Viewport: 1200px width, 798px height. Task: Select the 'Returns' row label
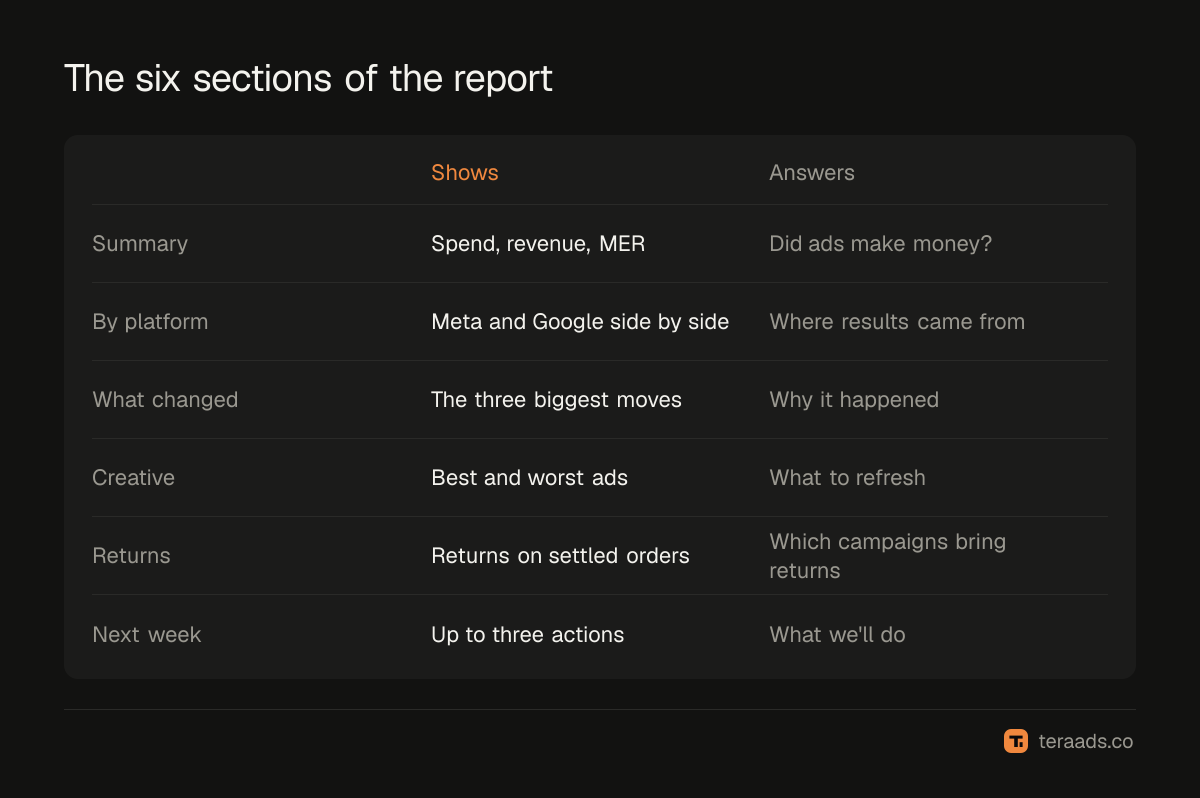(131, 555)
